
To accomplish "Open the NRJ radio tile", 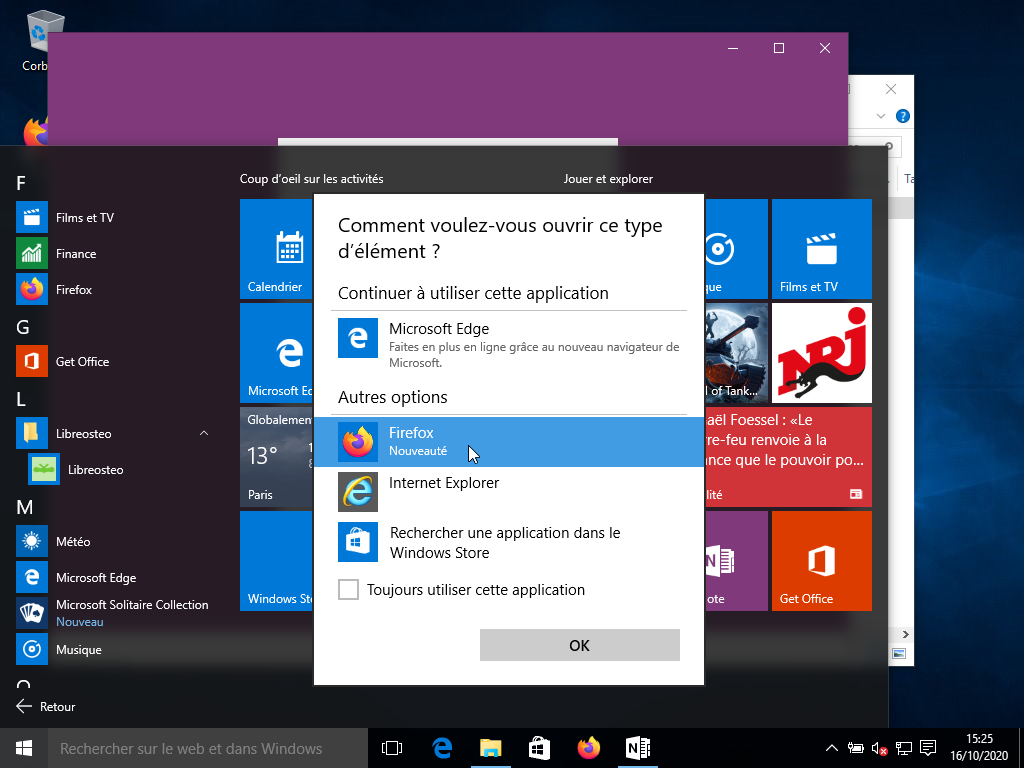I will point(822,353).
